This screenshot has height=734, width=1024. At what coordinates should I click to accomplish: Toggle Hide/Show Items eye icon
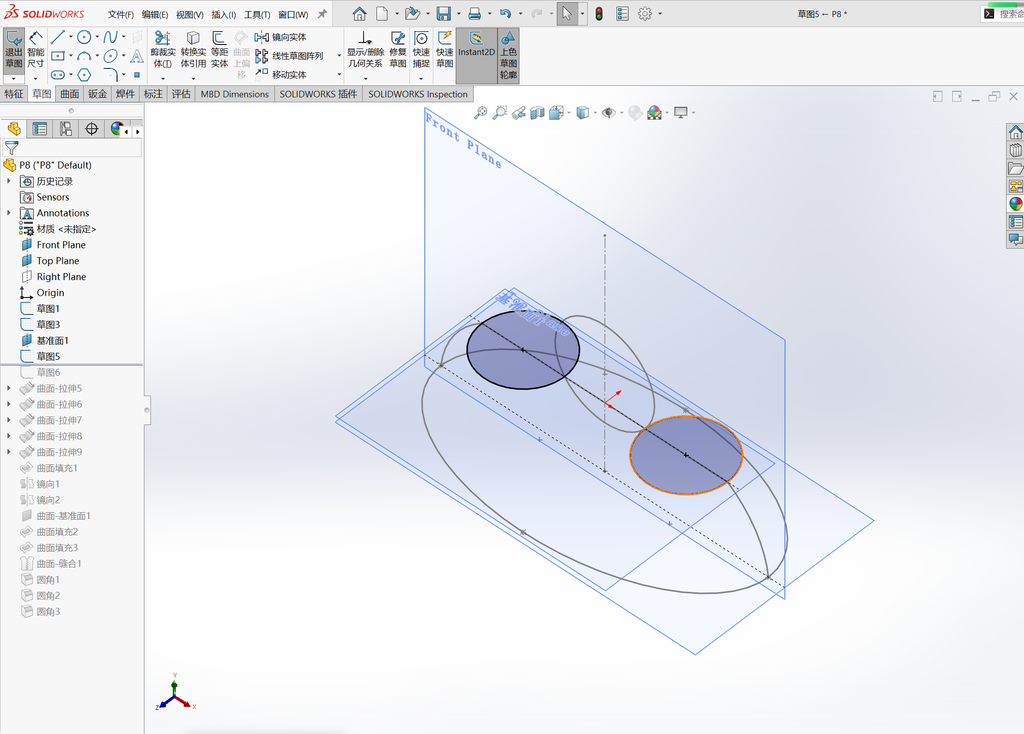tap(609, 112)
